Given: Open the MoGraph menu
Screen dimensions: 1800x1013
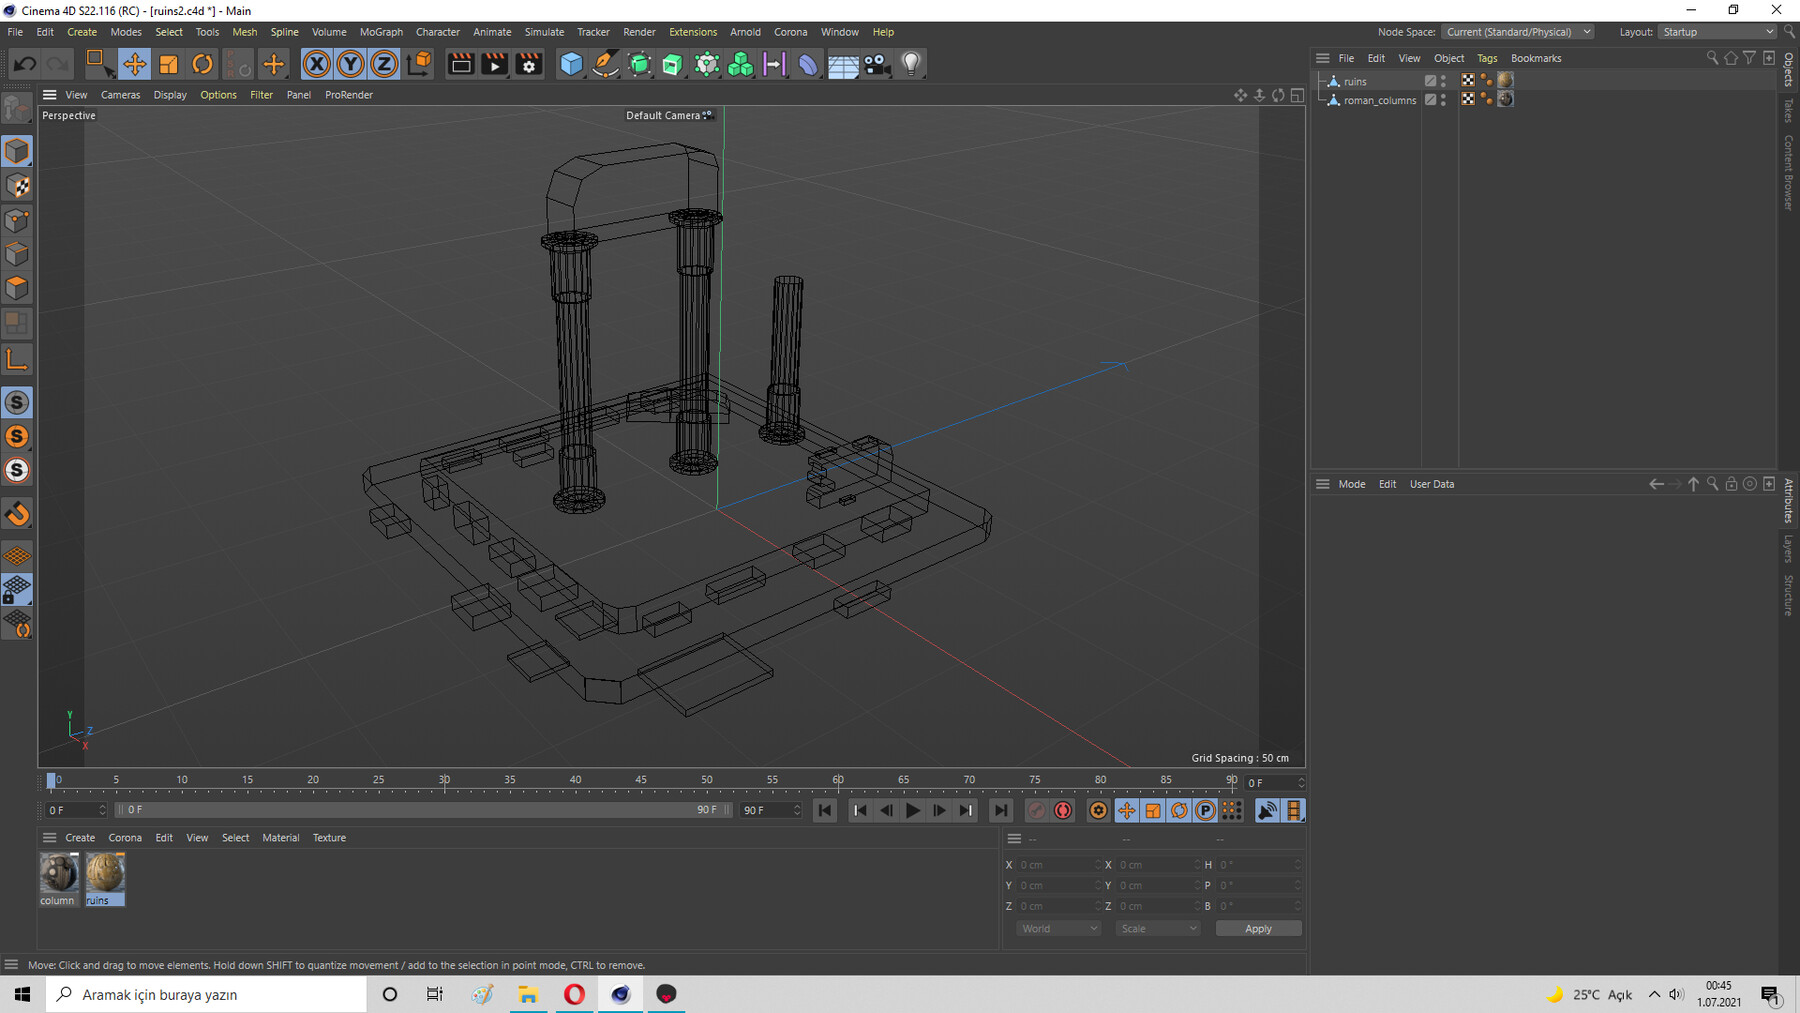Looking at the screenshot, I should 381,32.
